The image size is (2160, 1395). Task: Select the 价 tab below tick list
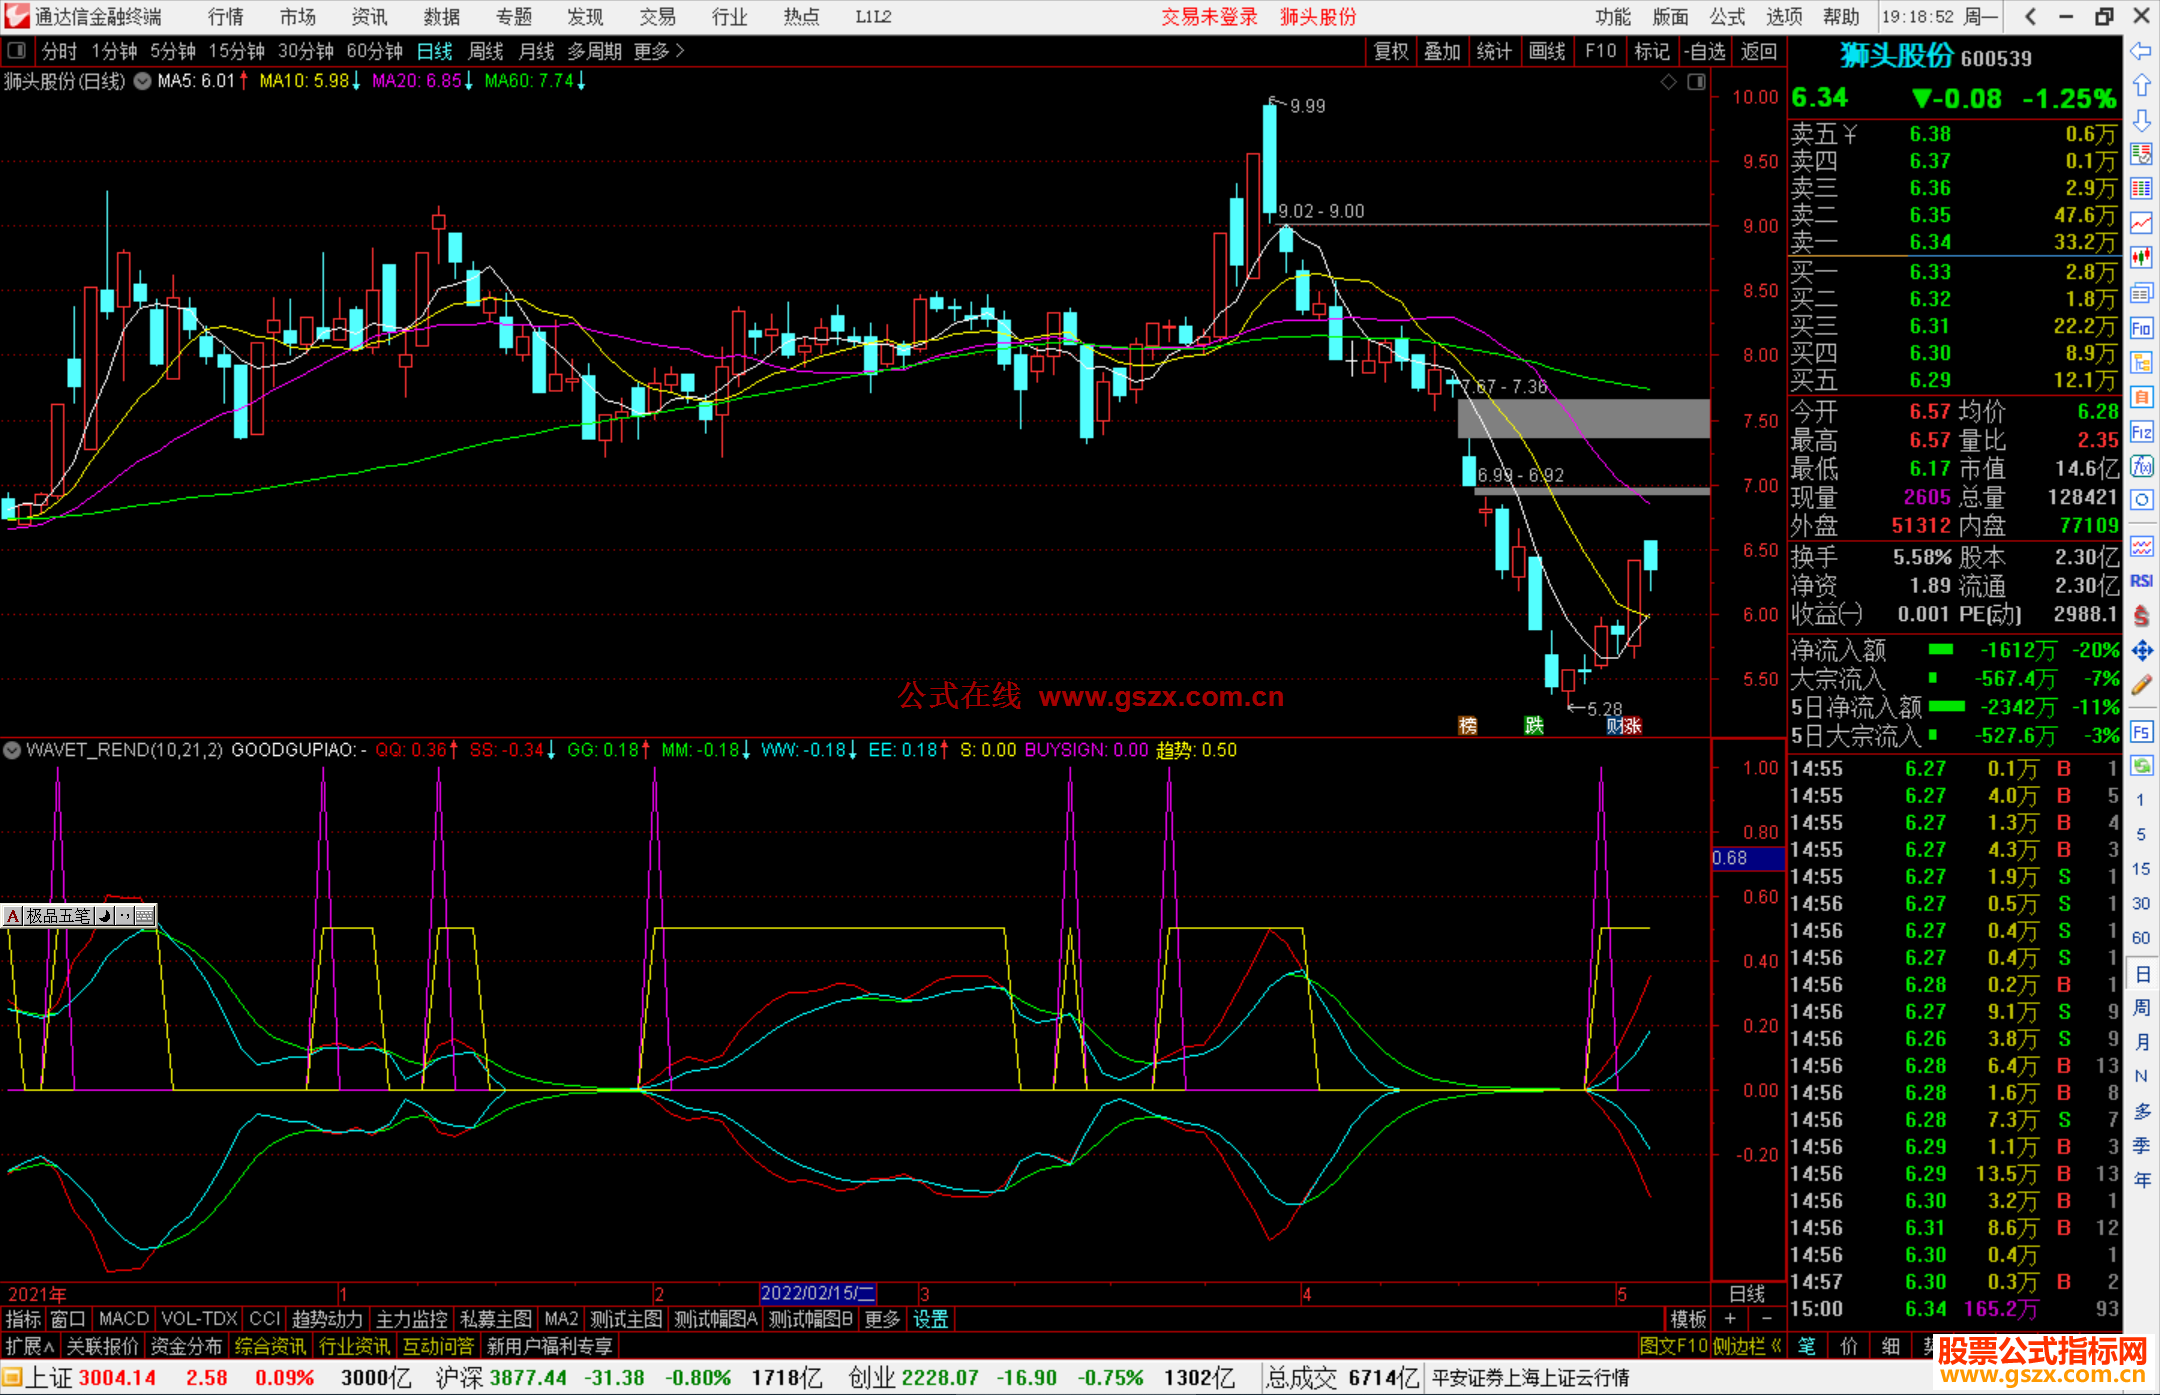click(1849, 1346)
